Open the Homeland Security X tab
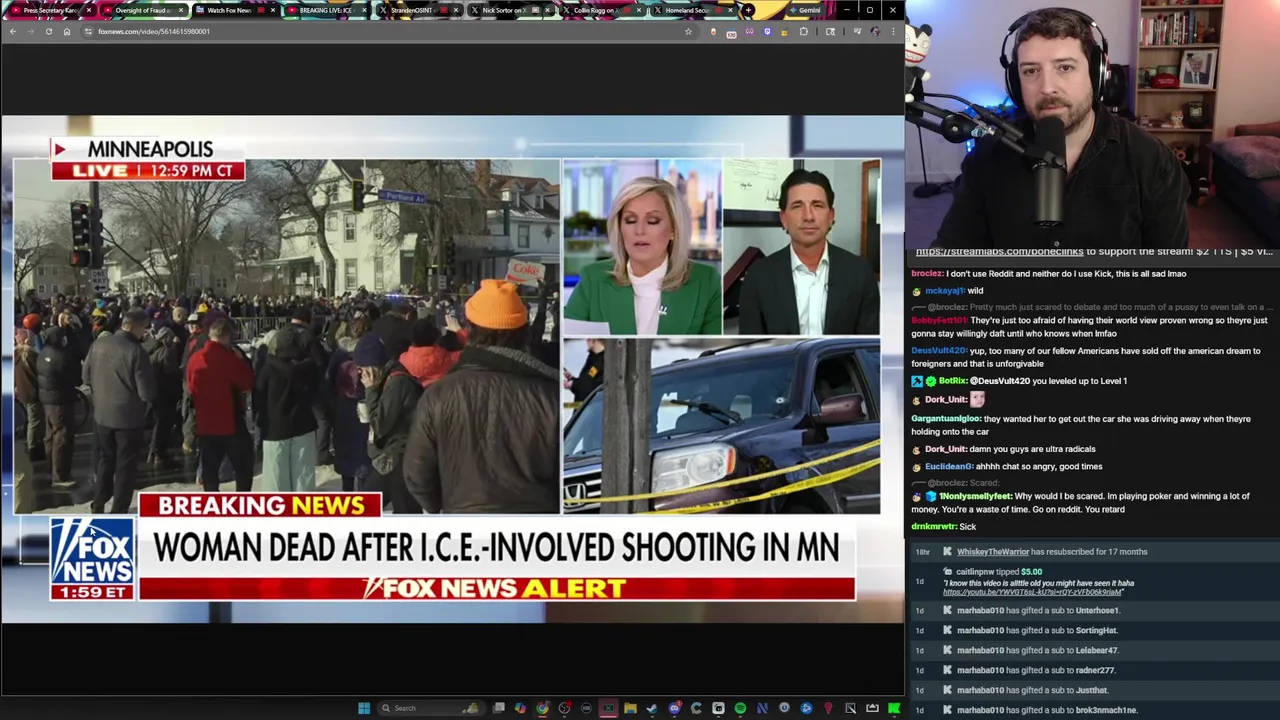The image size is (1280, 720). click(x=692, y=10)
